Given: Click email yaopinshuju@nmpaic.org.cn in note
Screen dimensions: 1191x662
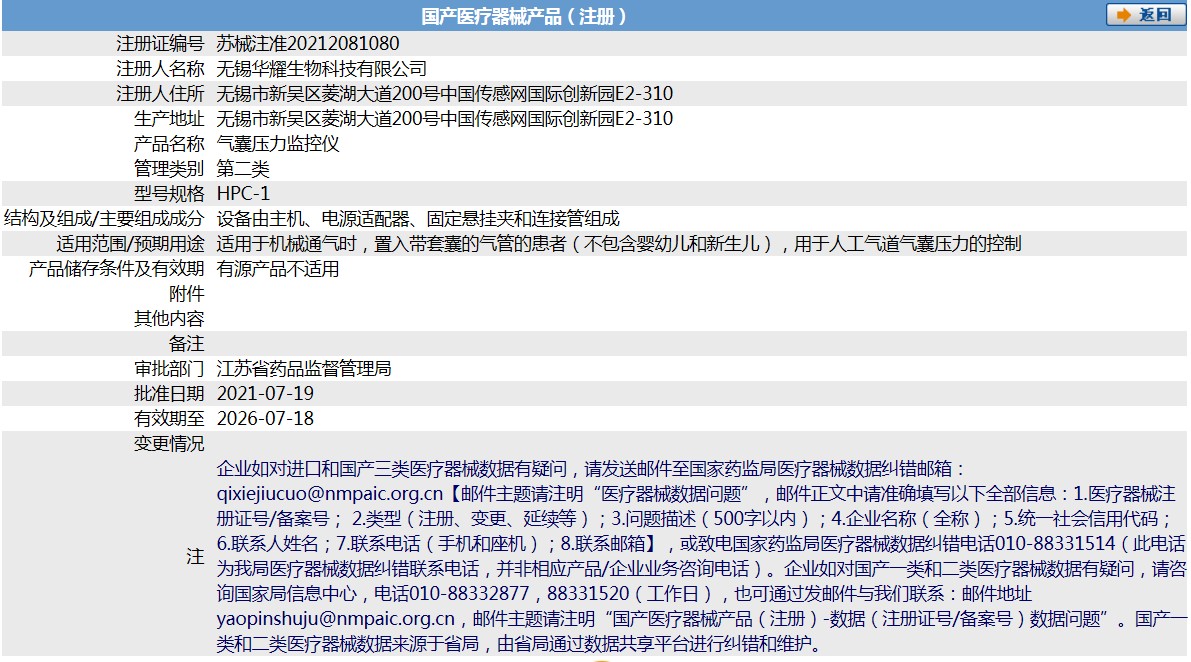Looking at the screenshot, I should (336, 619).
